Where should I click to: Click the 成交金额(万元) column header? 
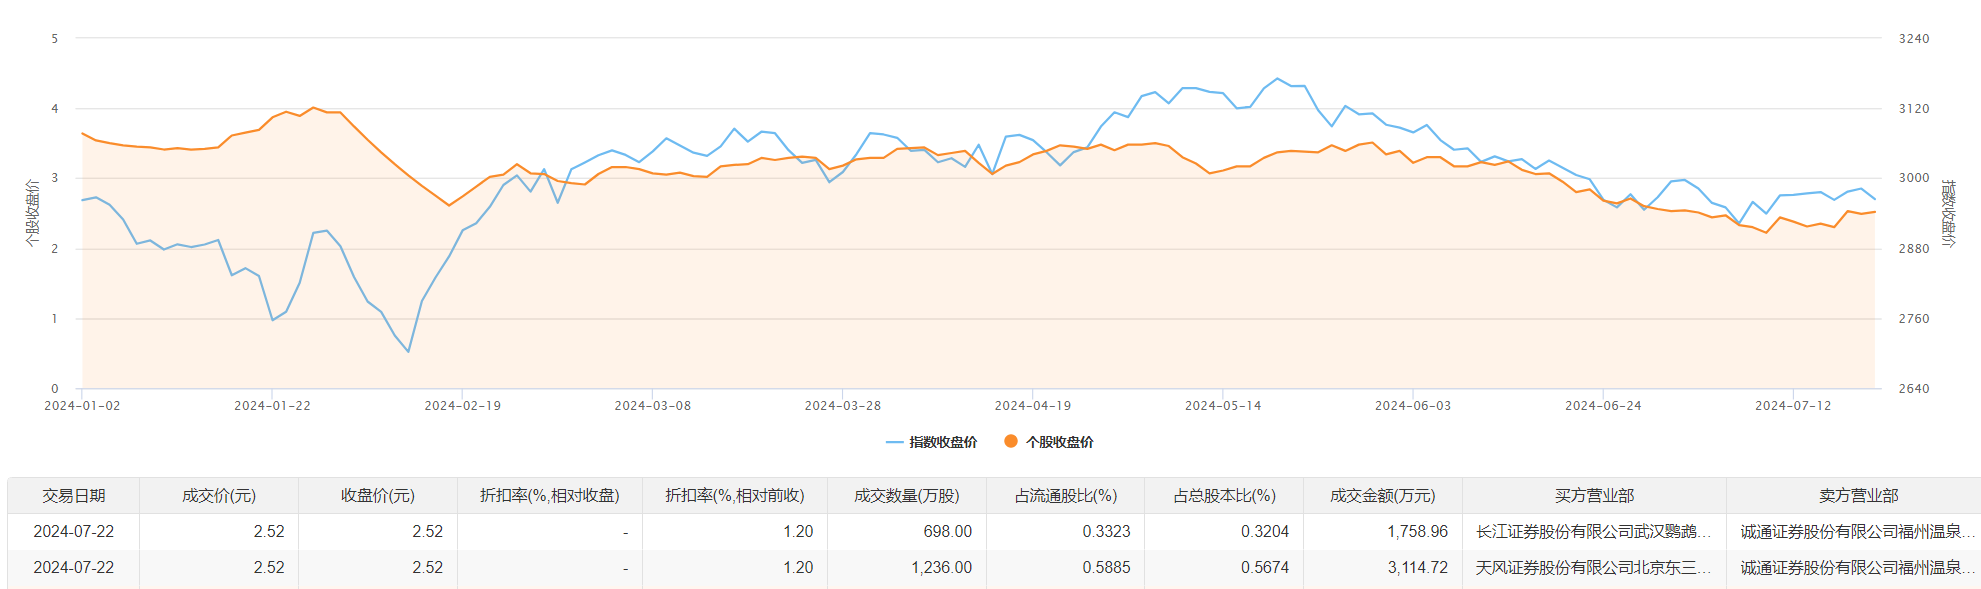coord(1382,496)
